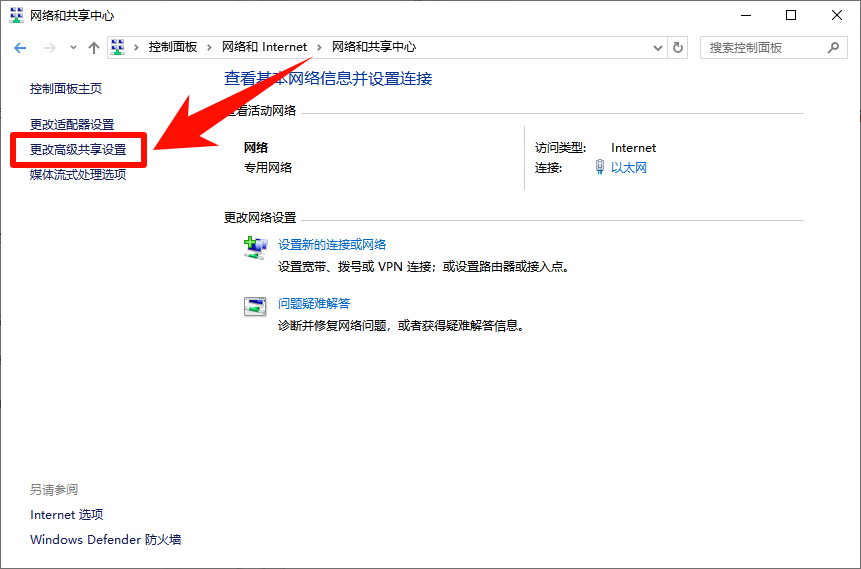Open address bar history dropdown
Screen dimensions: 861x569
click(657, 48)
